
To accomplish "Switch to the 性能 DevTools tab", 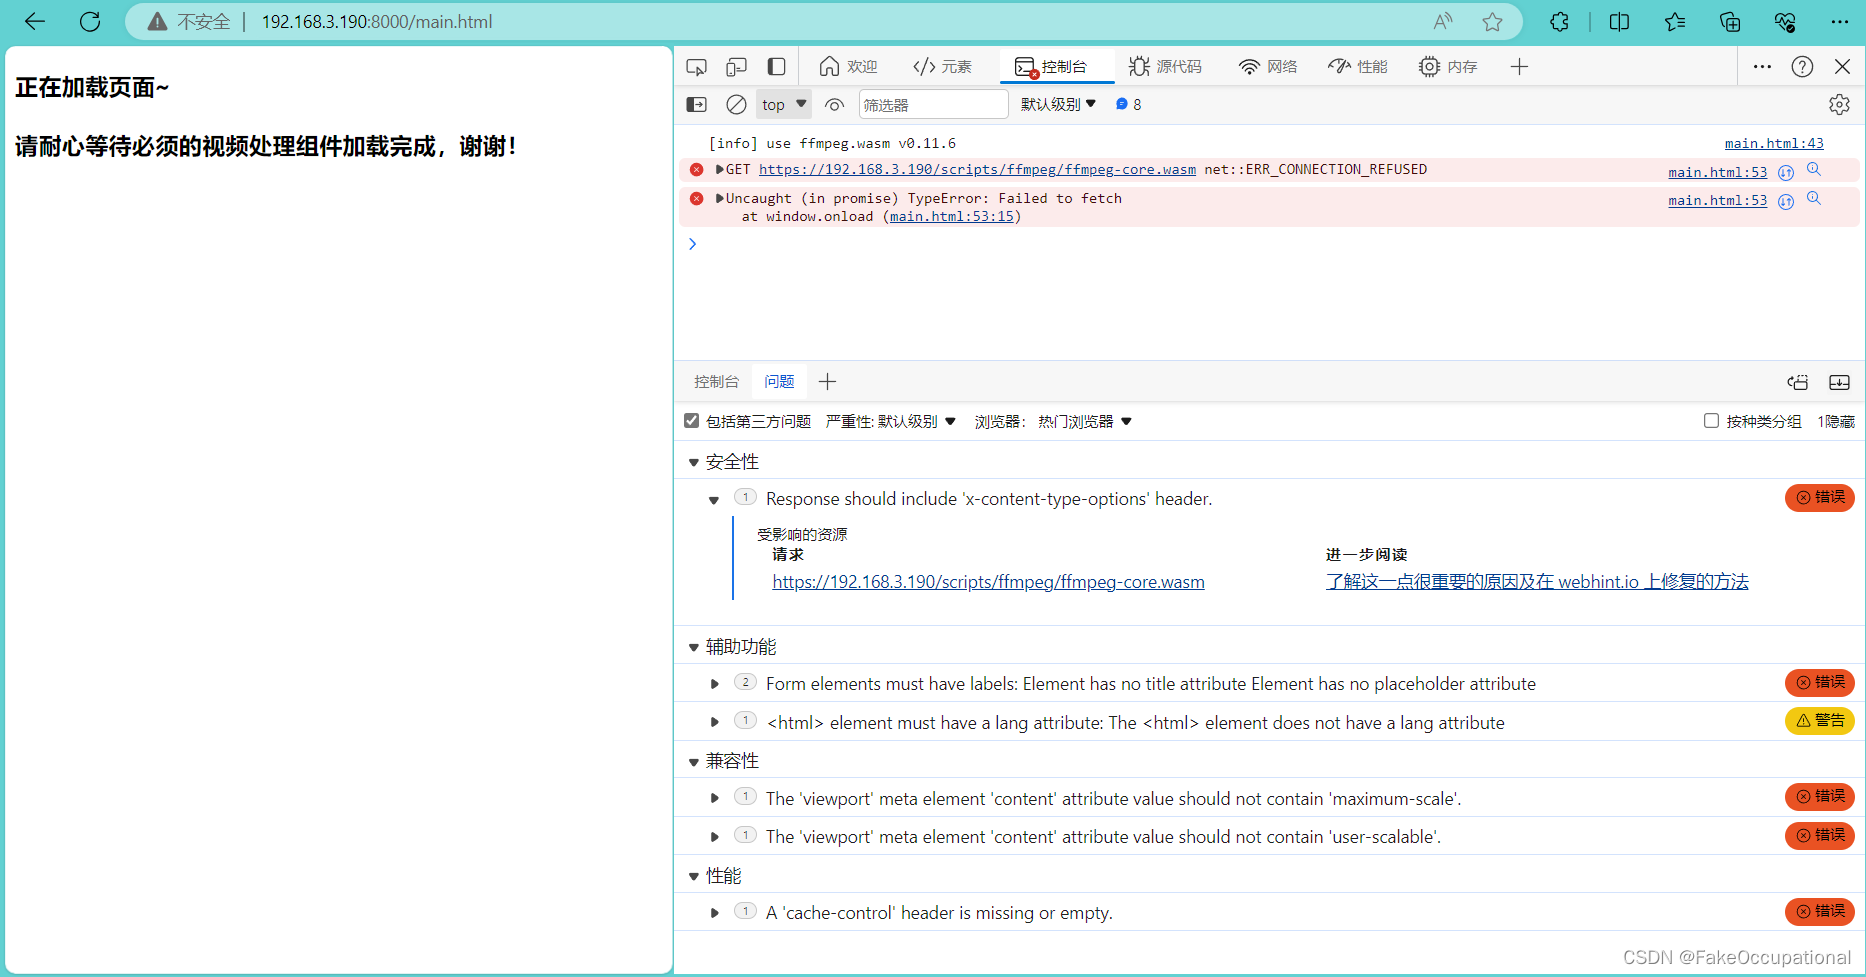I will click(1358, 67).
